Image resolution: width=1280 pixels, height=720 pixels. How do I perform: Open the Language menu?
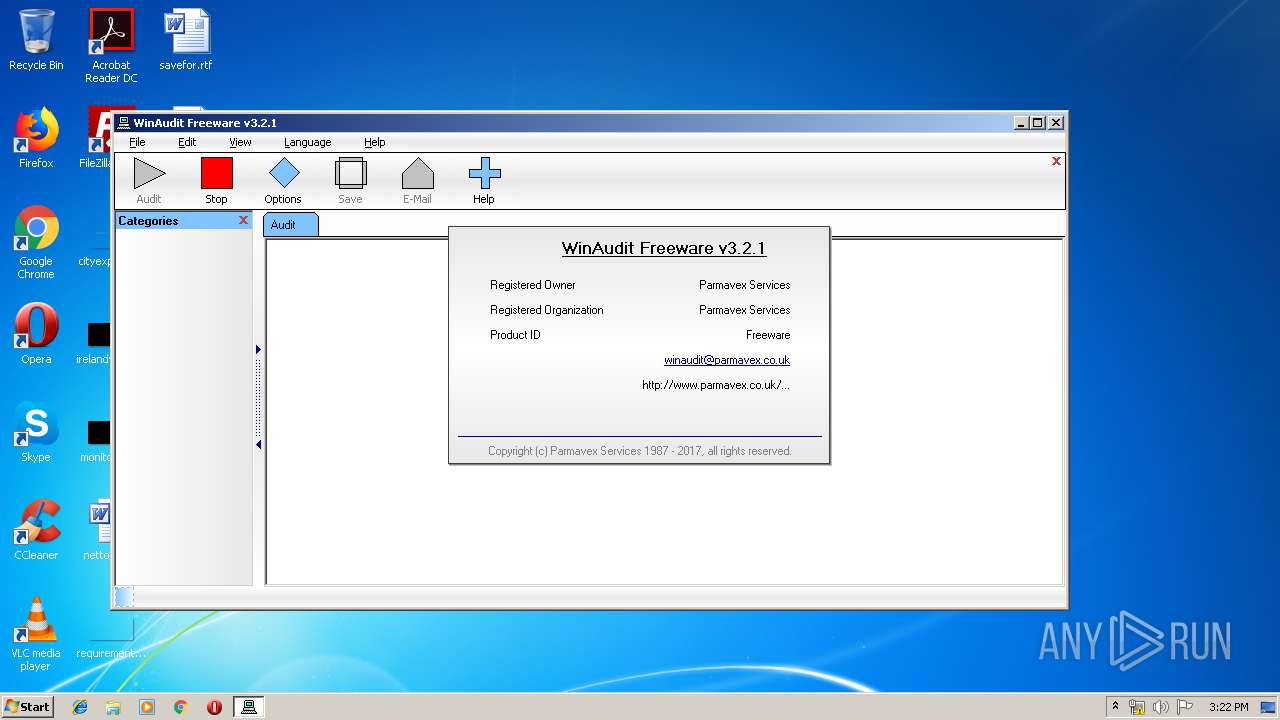(307, 142)
